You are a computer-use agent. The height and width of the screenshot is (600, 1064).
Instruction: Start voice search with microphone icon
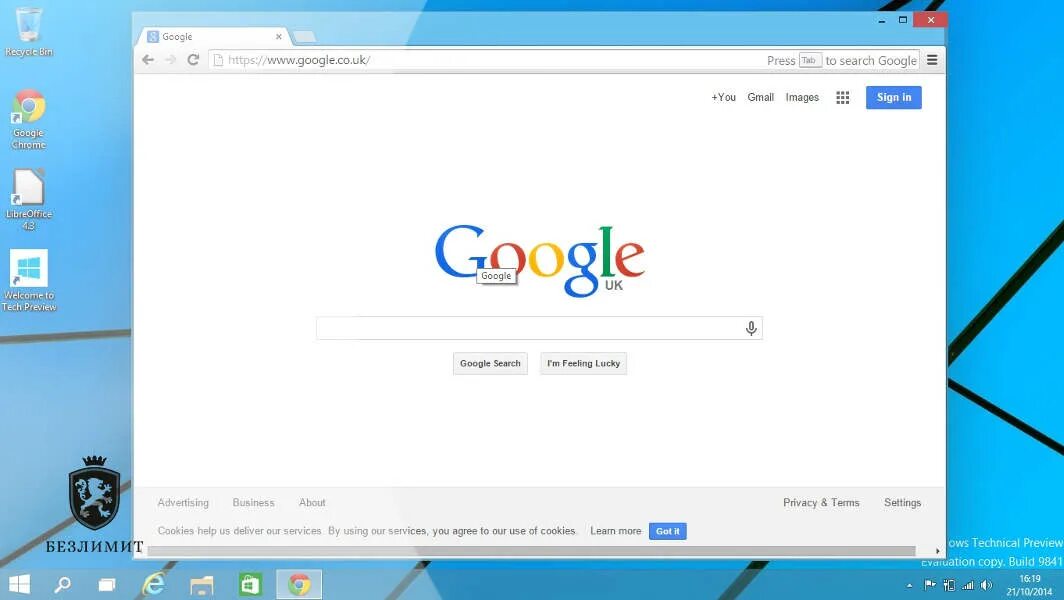point(751,329)
